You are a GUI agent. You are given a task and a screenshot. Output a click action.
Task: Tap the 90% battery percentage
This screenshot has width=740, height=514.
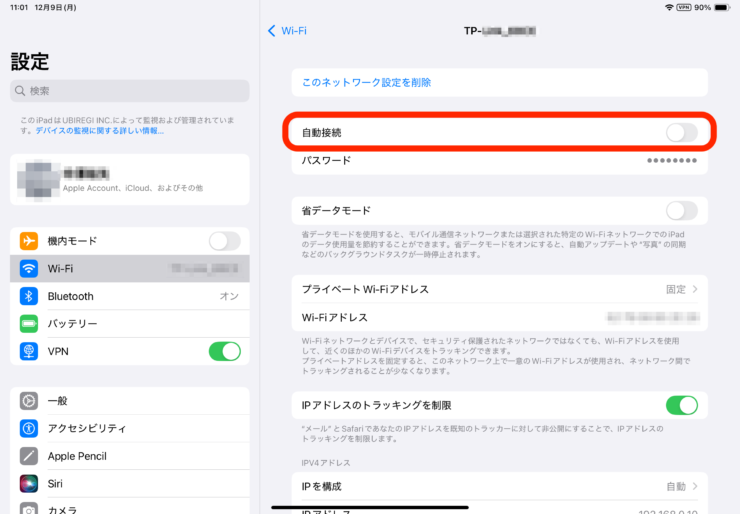(x=702, y=8)
